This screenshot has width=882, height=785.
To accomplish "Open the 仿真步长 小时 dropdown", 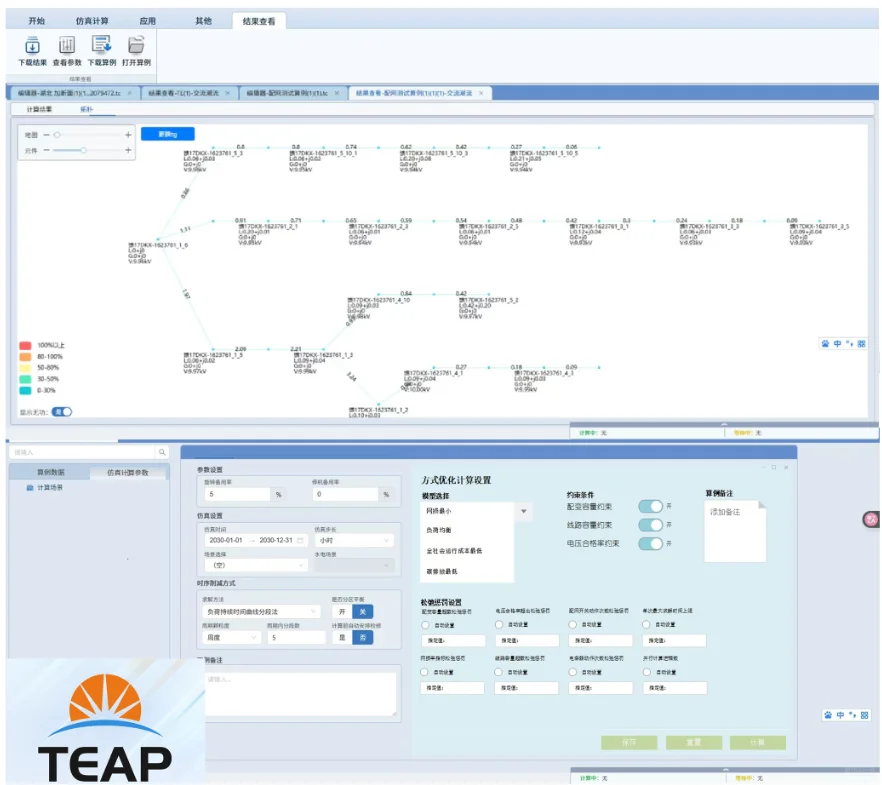I will pos(354,540).
